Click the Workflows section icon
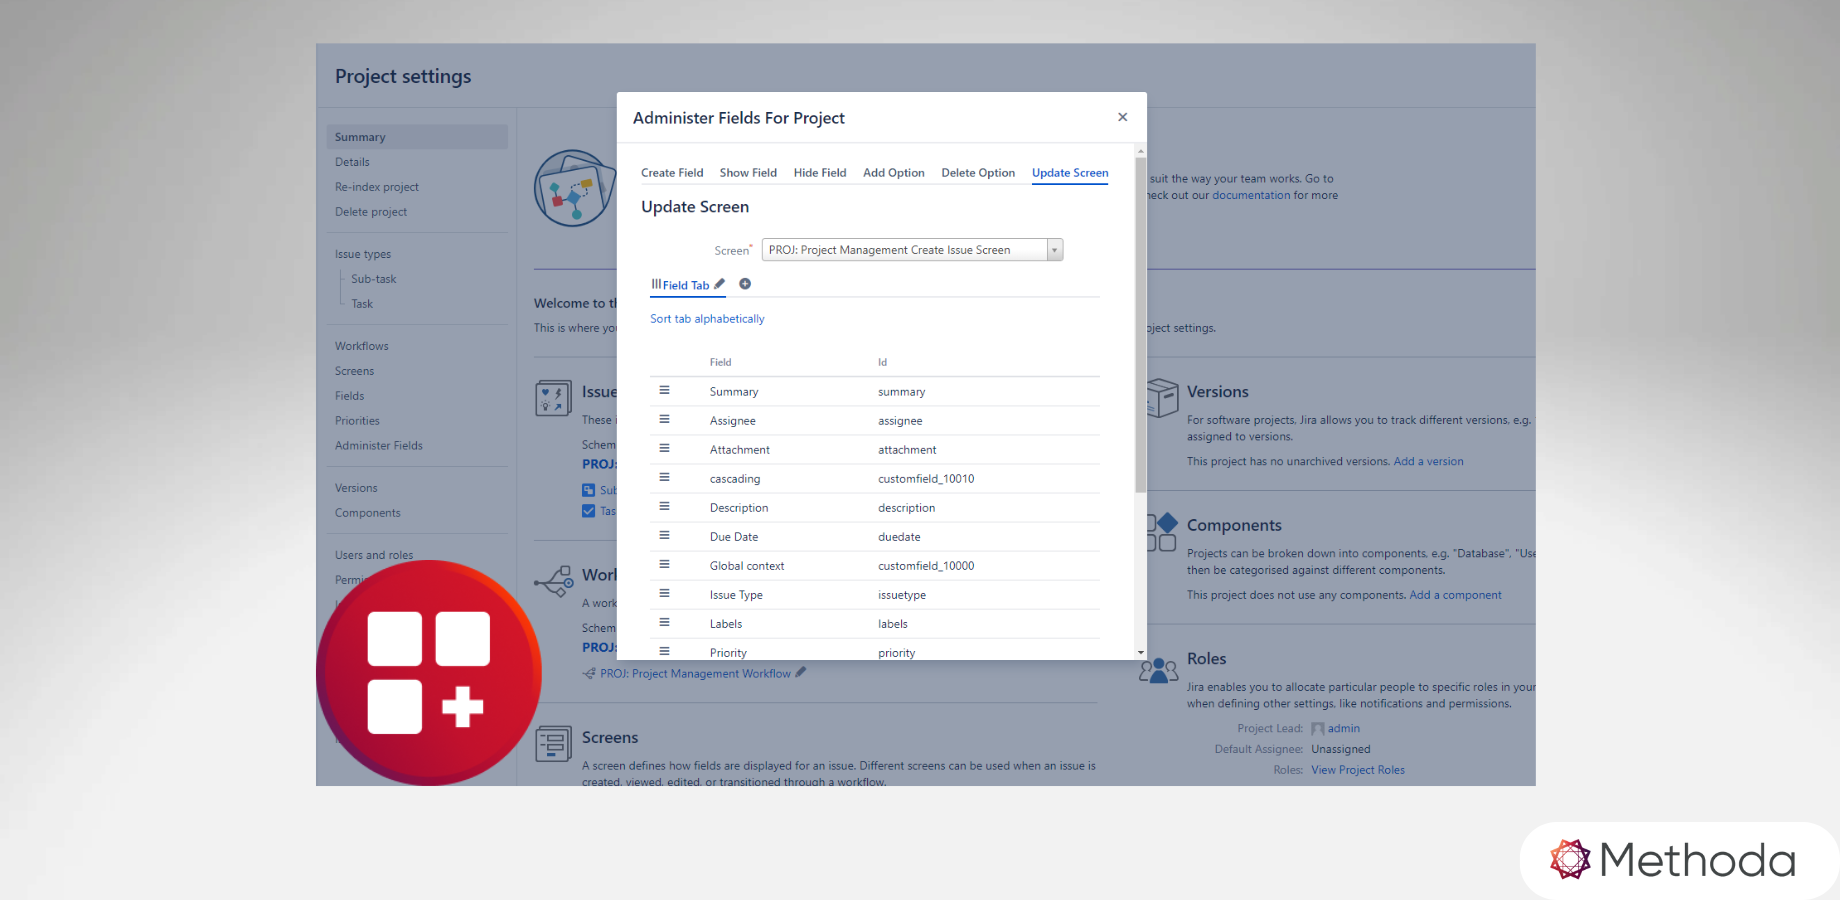The height and width of the screenshot is (900, 1840). (x=553, y=581)
